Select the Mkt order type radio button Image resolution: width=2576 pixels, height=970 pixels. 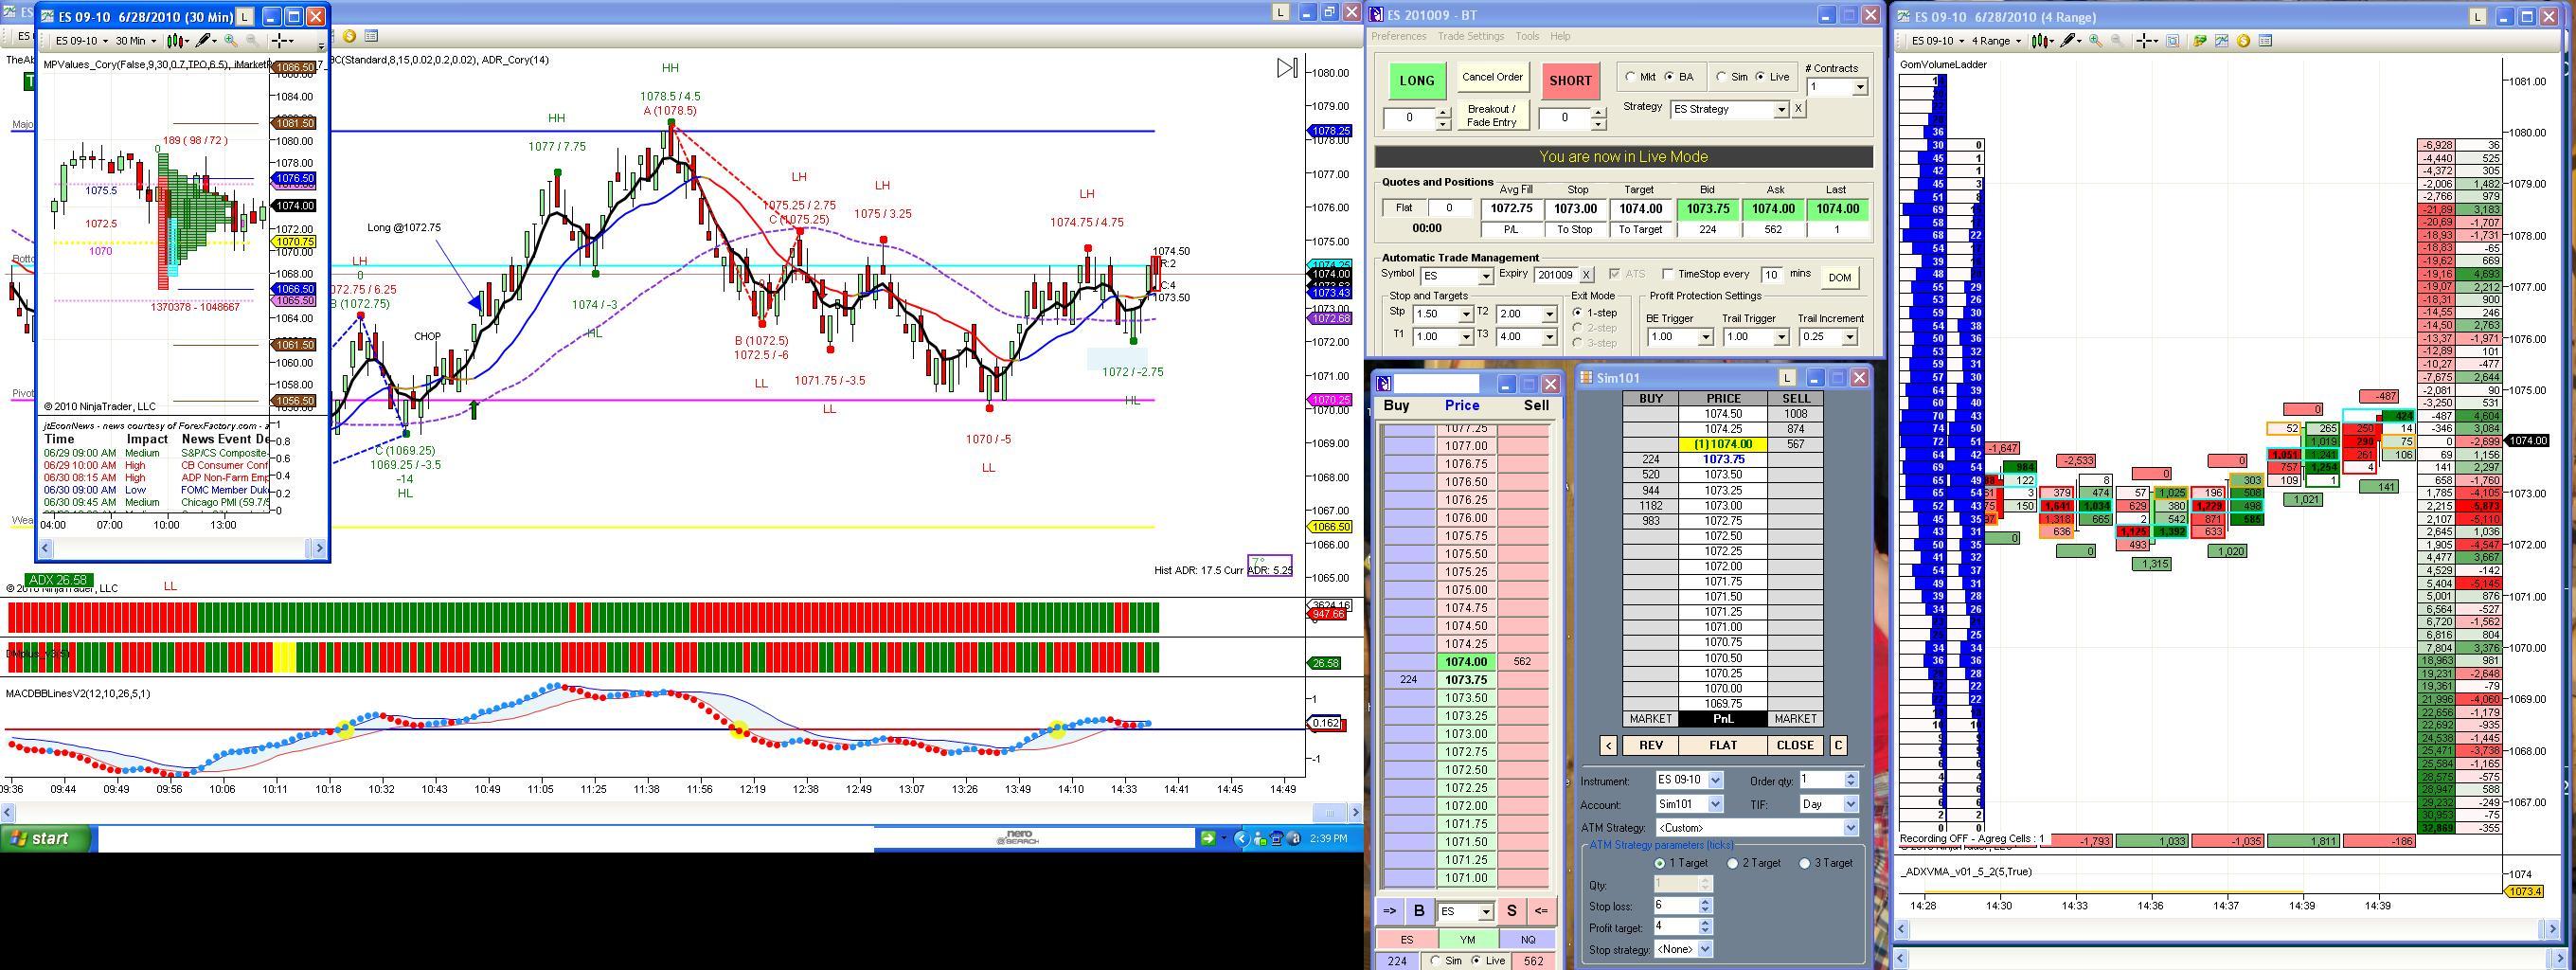coord(1631,77)
